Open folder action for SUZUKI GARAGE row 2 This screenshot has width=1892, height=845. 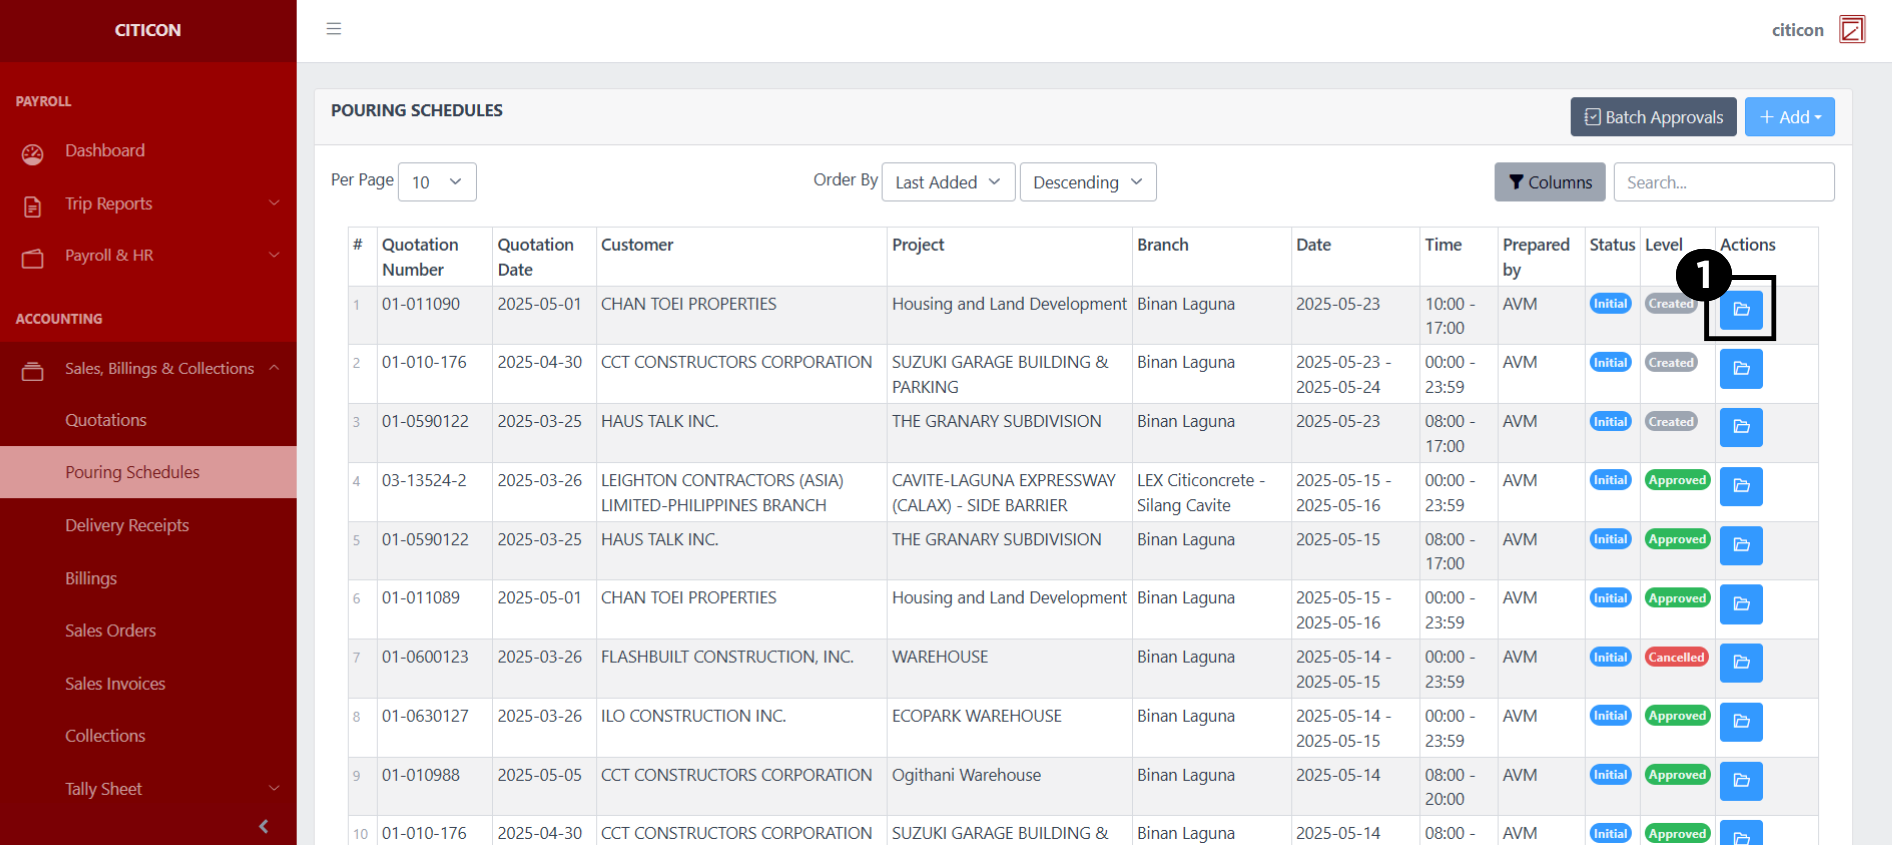pyautogui.click(x=1740, y=369)
